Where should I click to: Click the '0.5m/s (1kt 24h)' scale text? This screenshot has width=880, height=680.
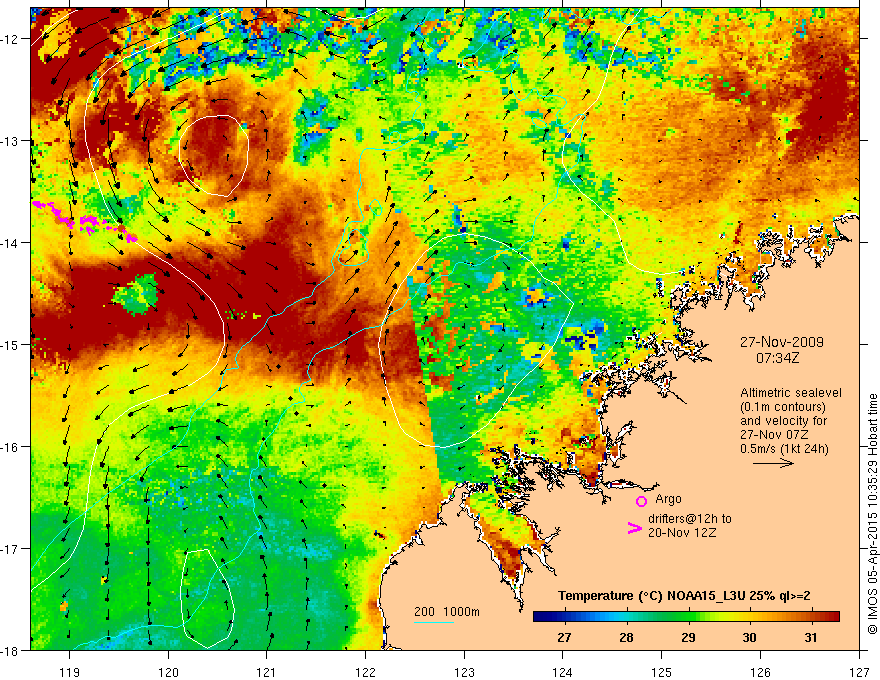coord(784,449)
